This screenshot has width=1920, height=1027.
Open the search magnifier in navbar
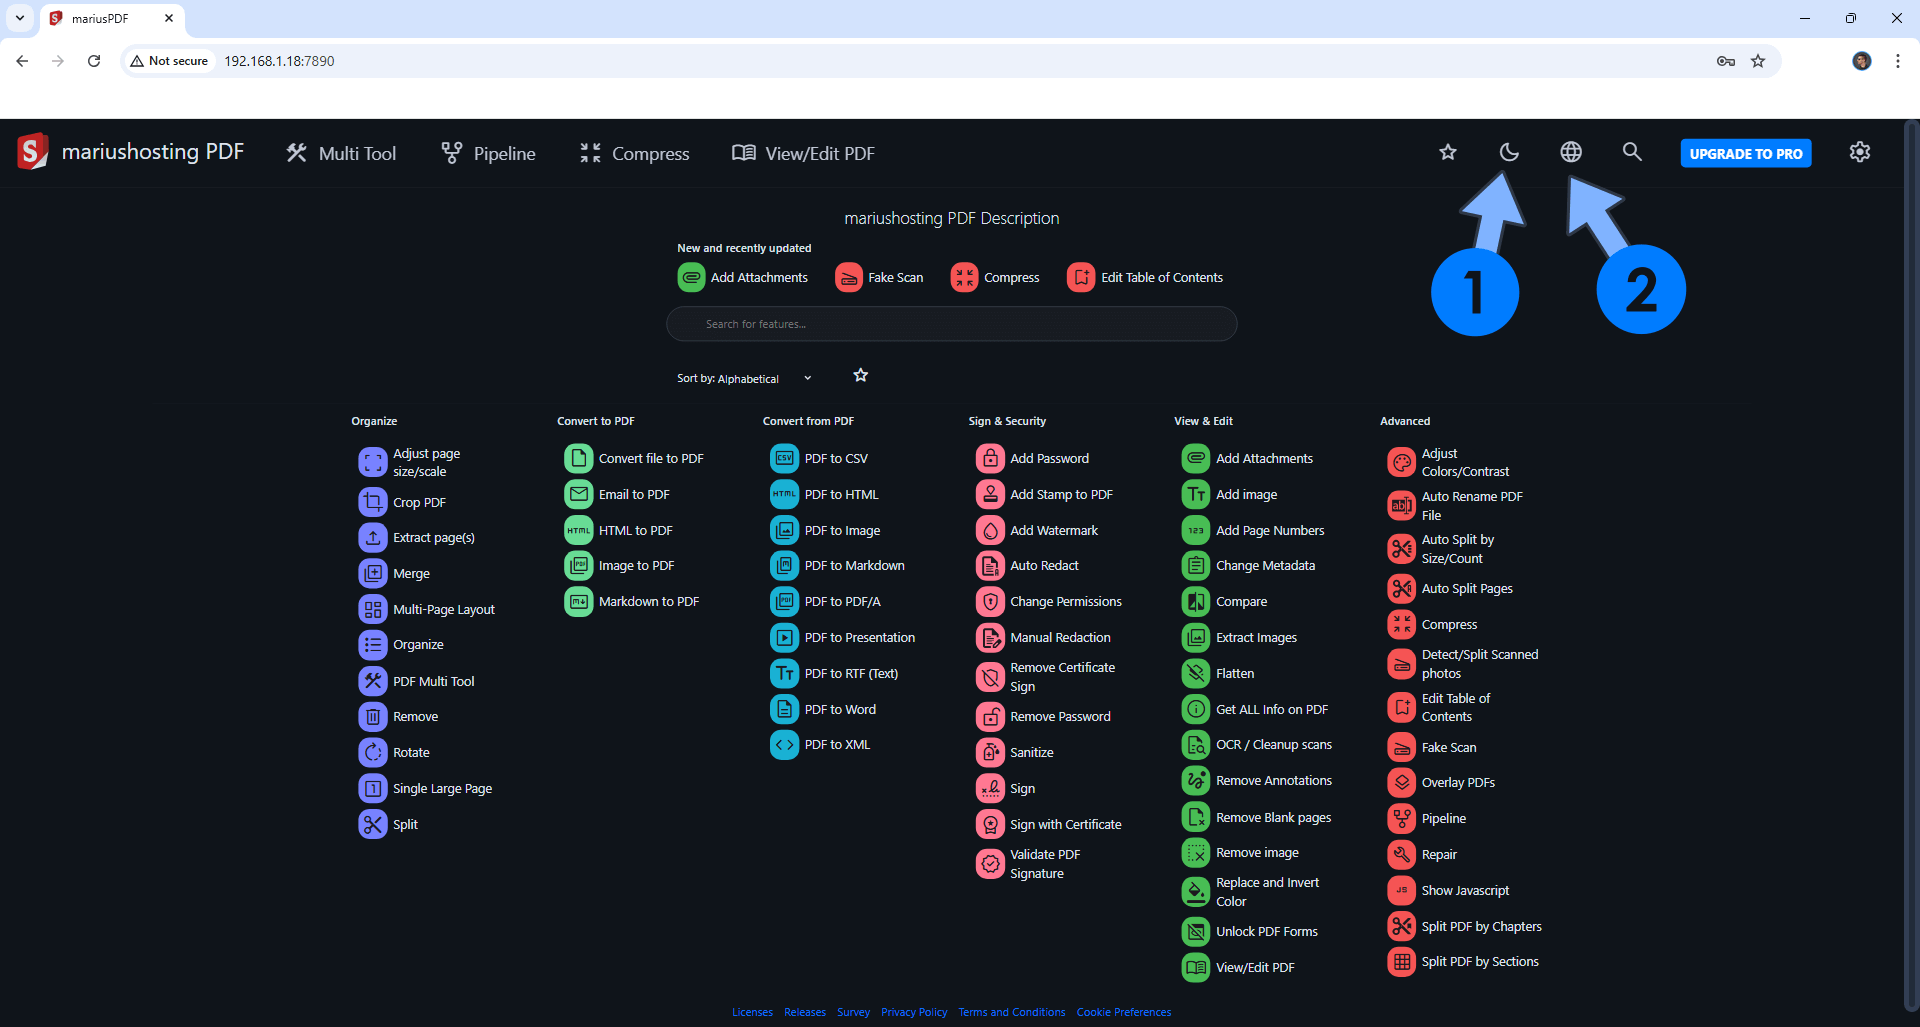tap(1632, 152)
